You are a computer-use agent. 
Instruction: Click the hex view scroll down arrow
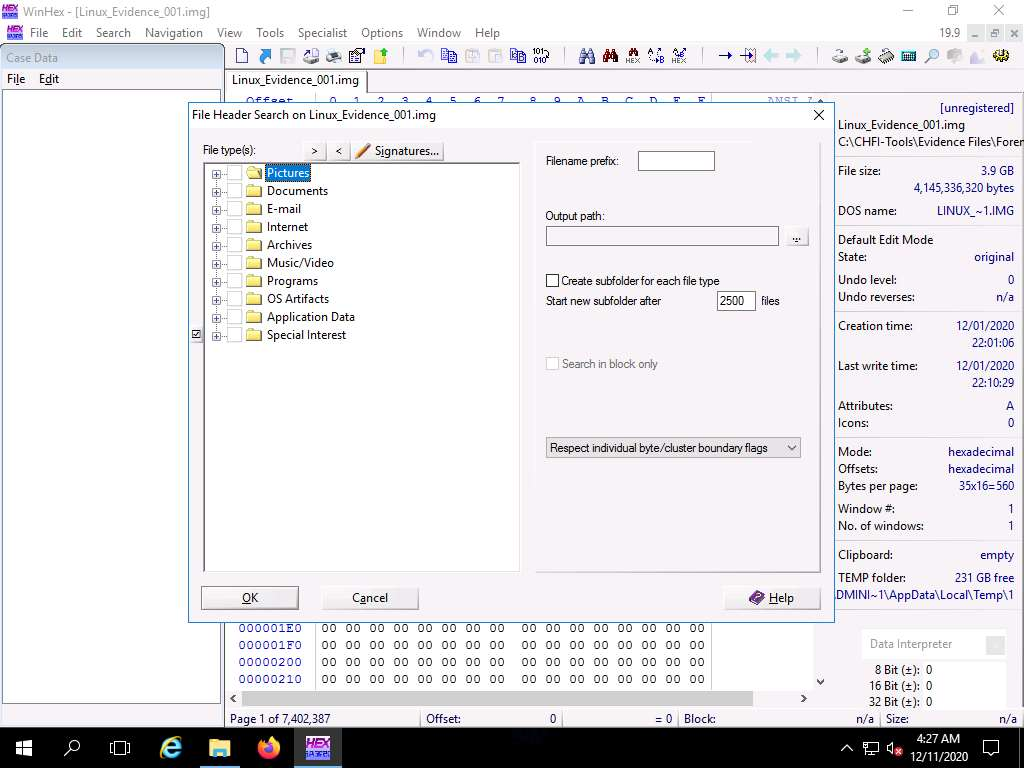pos(820,682)
